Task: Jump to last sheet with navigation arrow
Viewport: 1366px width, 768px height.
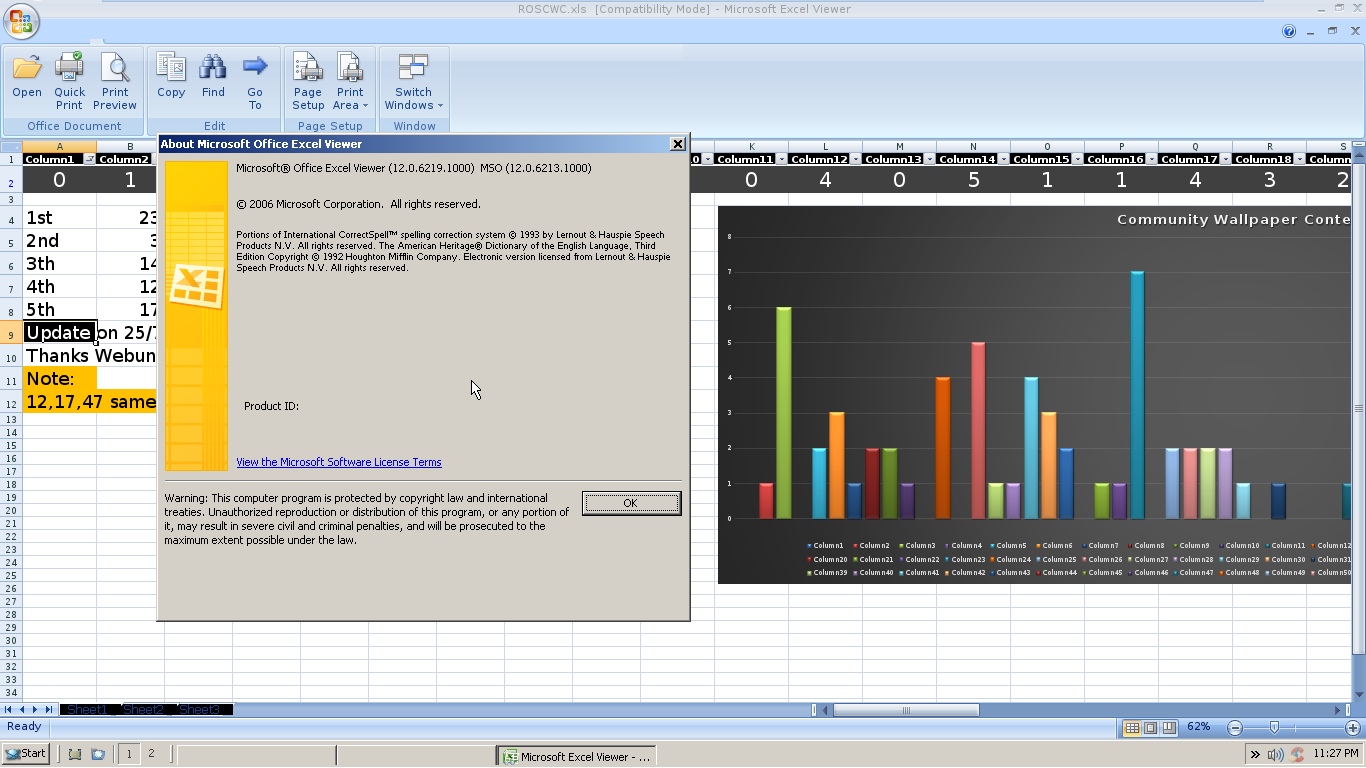Action: coord(49,709)
